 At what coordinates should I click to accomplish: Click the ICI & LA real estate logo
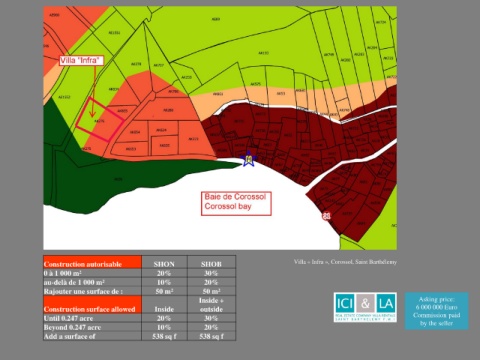(365, 307)
